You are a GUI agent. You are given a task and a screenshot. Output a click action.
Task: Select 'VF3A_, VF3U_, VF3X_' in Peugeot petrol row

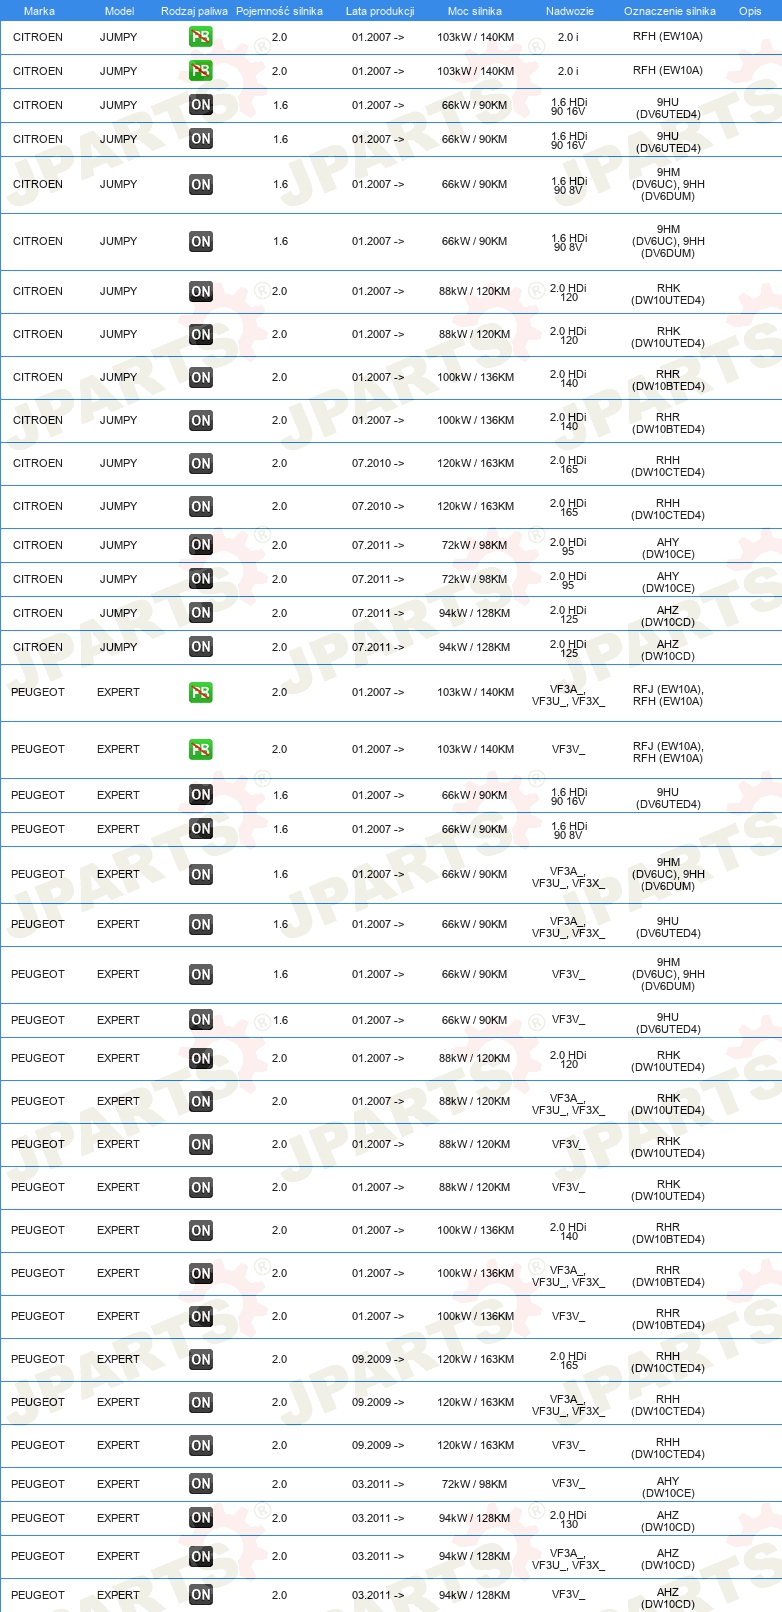point(568,695)
